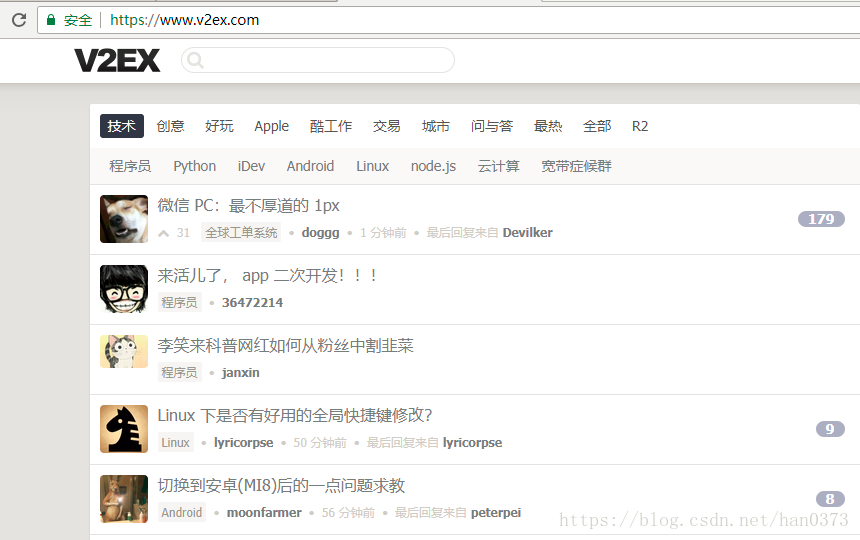Click the green secure padlock icon
The height and width of the screenshot is (540, 860).
tap(51, 20)
